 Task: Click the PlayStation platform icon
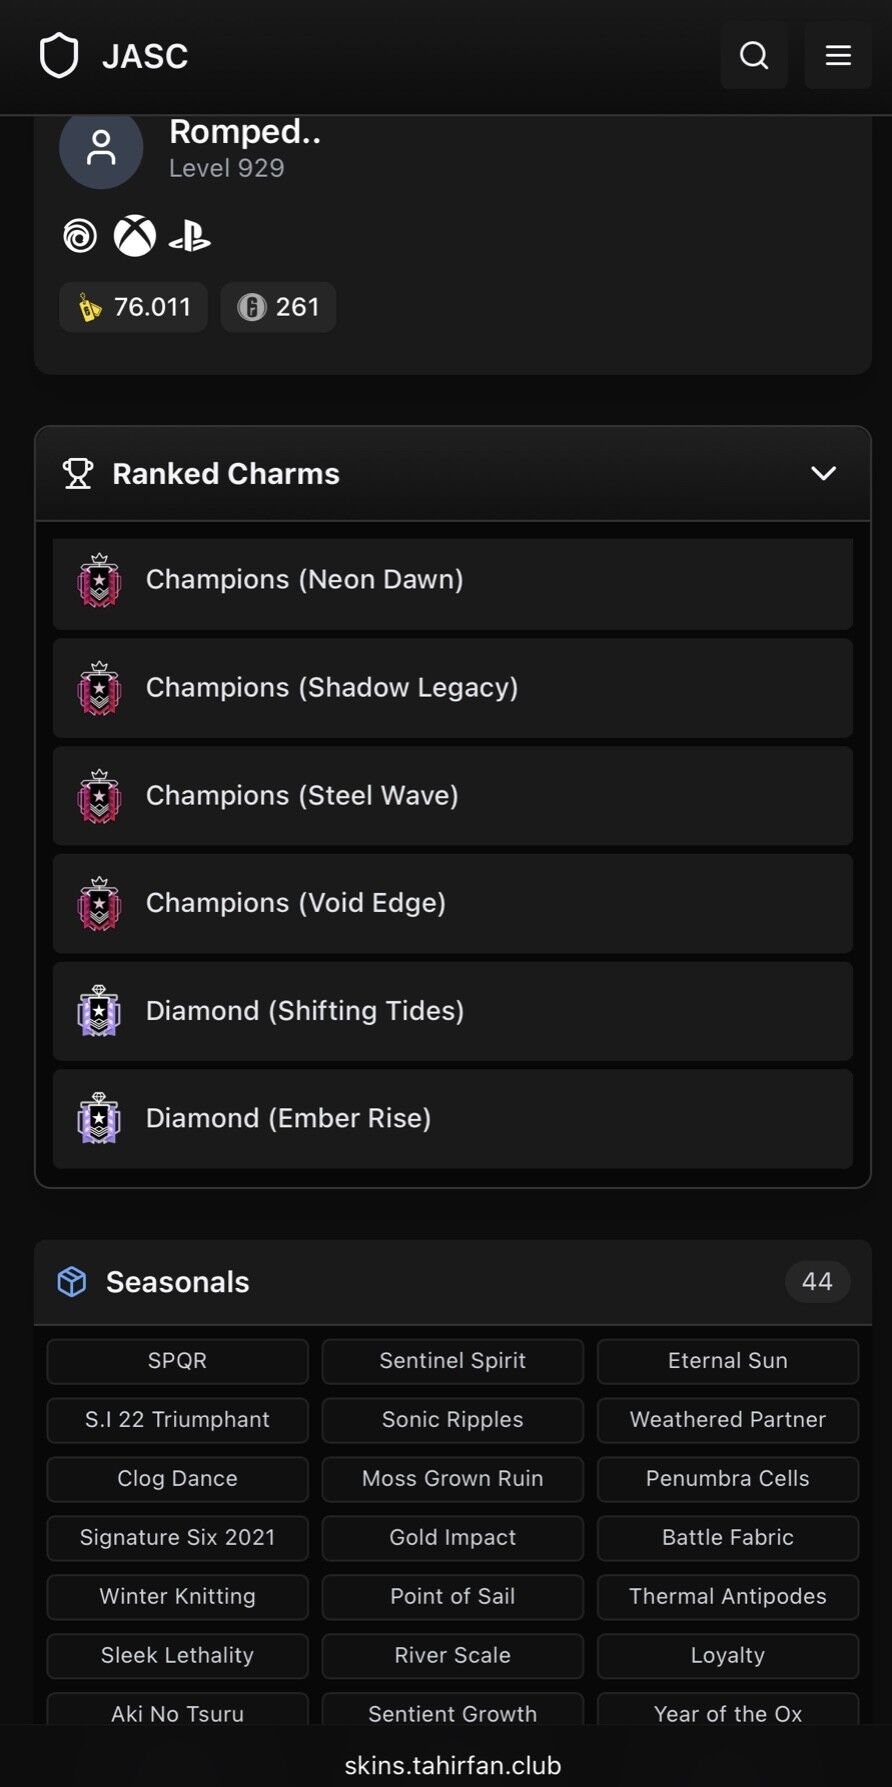pyautogui.click(x=192, y=236)
